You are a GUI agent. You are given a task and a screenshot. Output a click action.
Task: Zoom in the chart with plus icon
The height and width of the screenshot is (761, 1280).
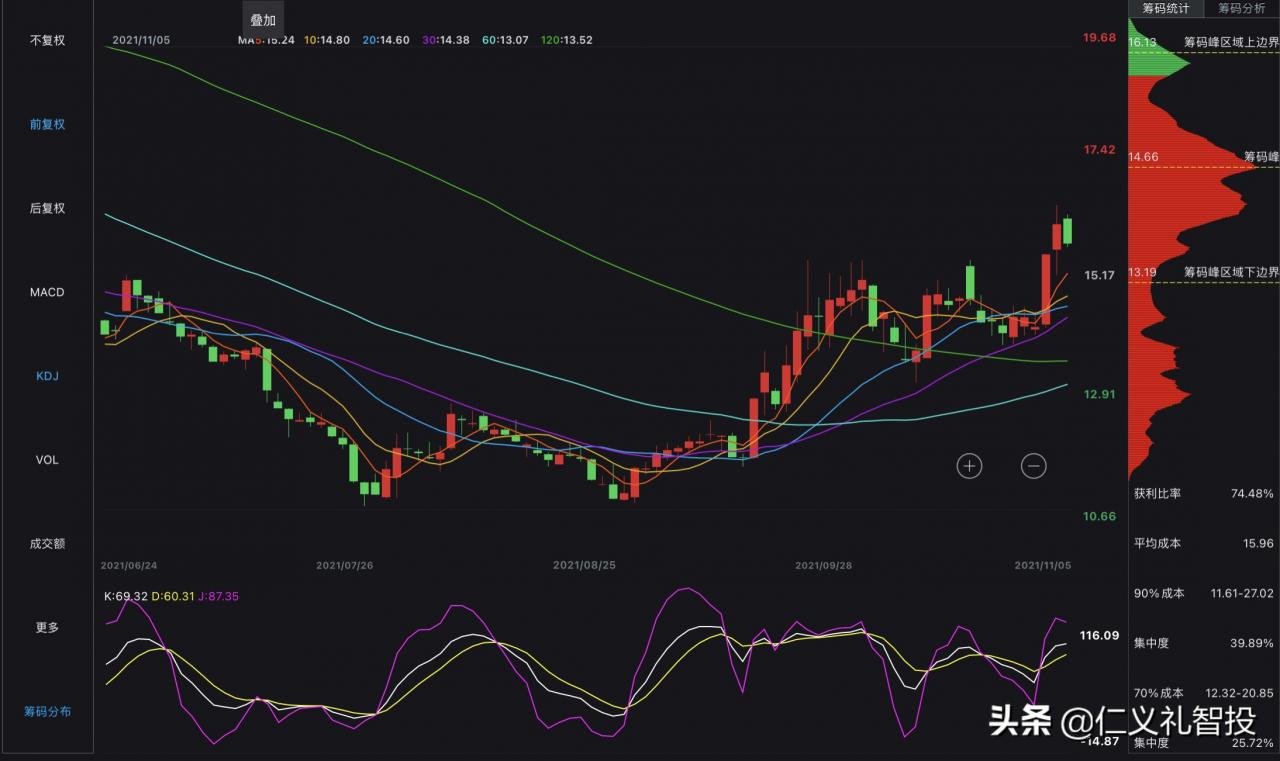click(x=969, y=465)
